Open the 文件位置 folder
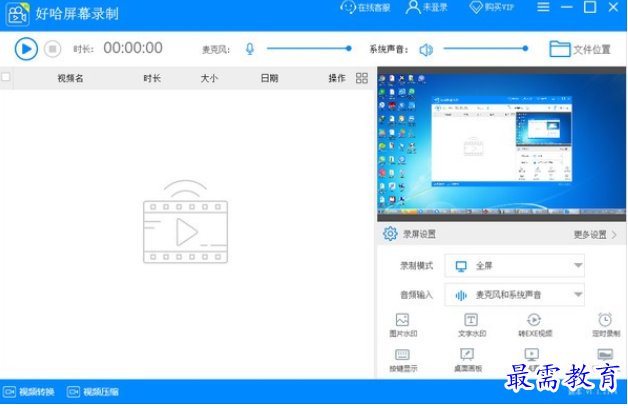The width and height of the screenshot is (628, 408). (x=580, y=49)
